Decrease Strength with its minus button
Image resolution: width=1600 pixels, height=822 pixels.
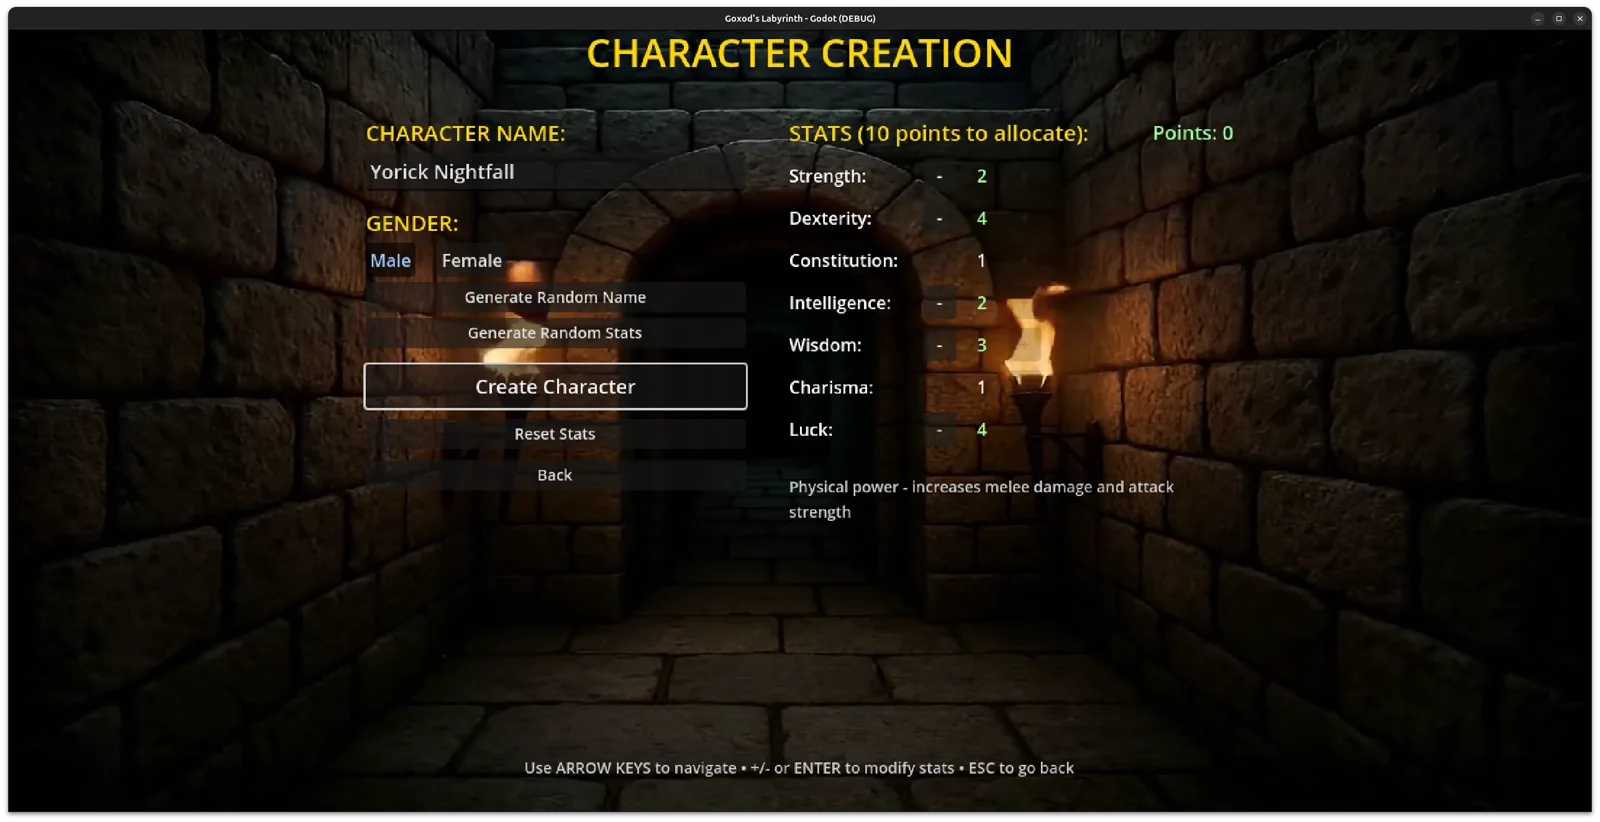[x=939, y=177]
